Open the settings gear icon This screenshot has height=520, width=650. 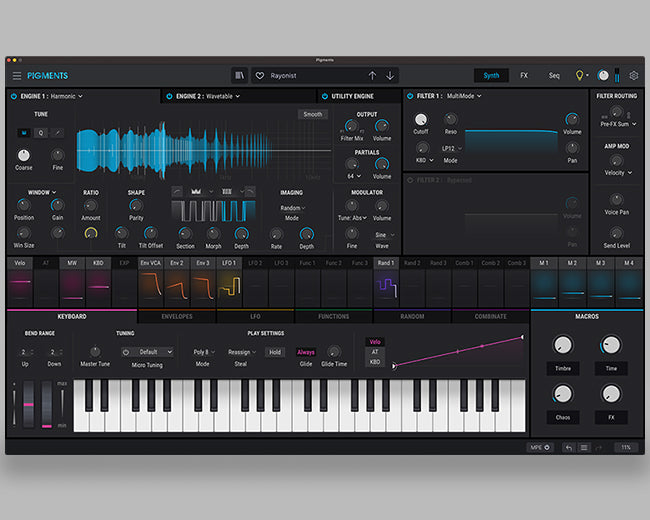pos(633,75)
